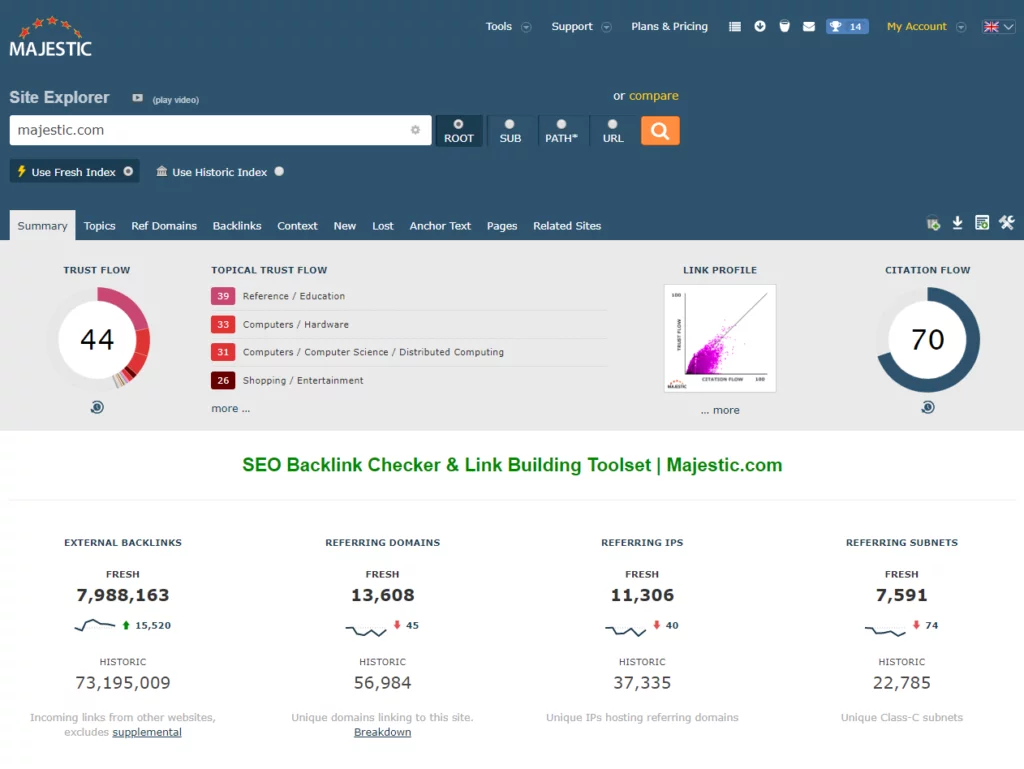Click the 33 Computers / Hardware swatch

tap(223, 324)
